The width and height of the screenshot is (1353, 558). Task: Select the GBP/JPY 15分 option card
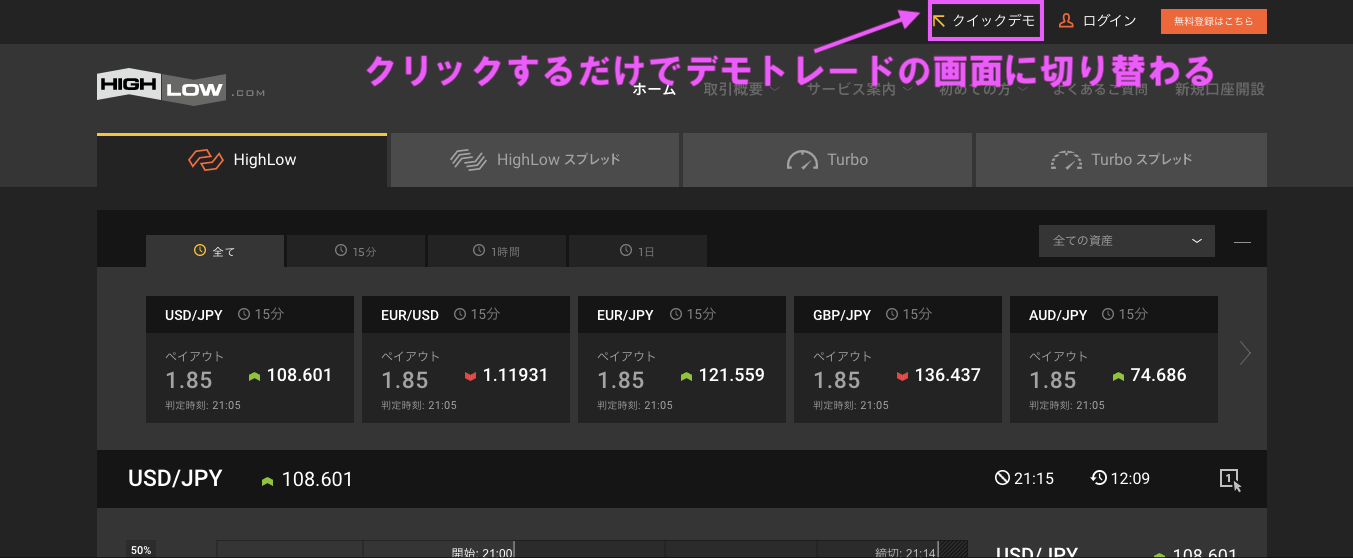[x=898, y=359]
